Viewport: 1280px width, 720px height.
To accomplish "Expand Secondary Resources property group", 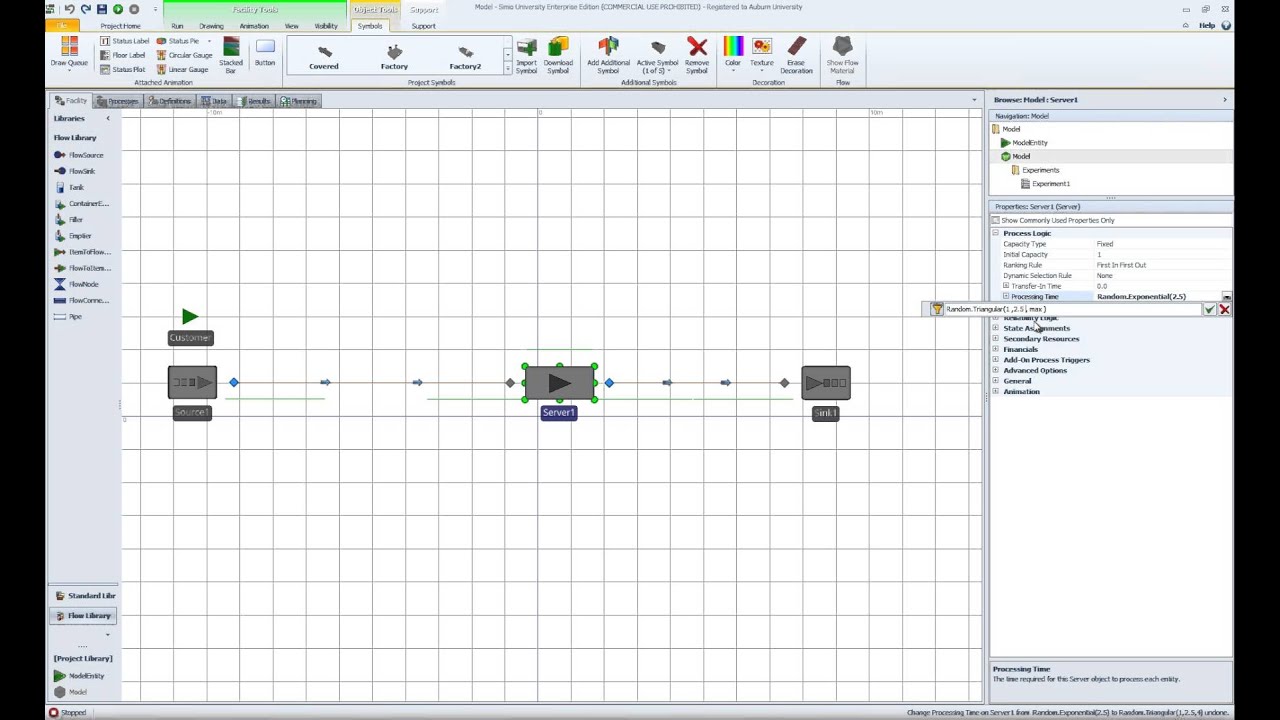I will click(x=996, y=339).
